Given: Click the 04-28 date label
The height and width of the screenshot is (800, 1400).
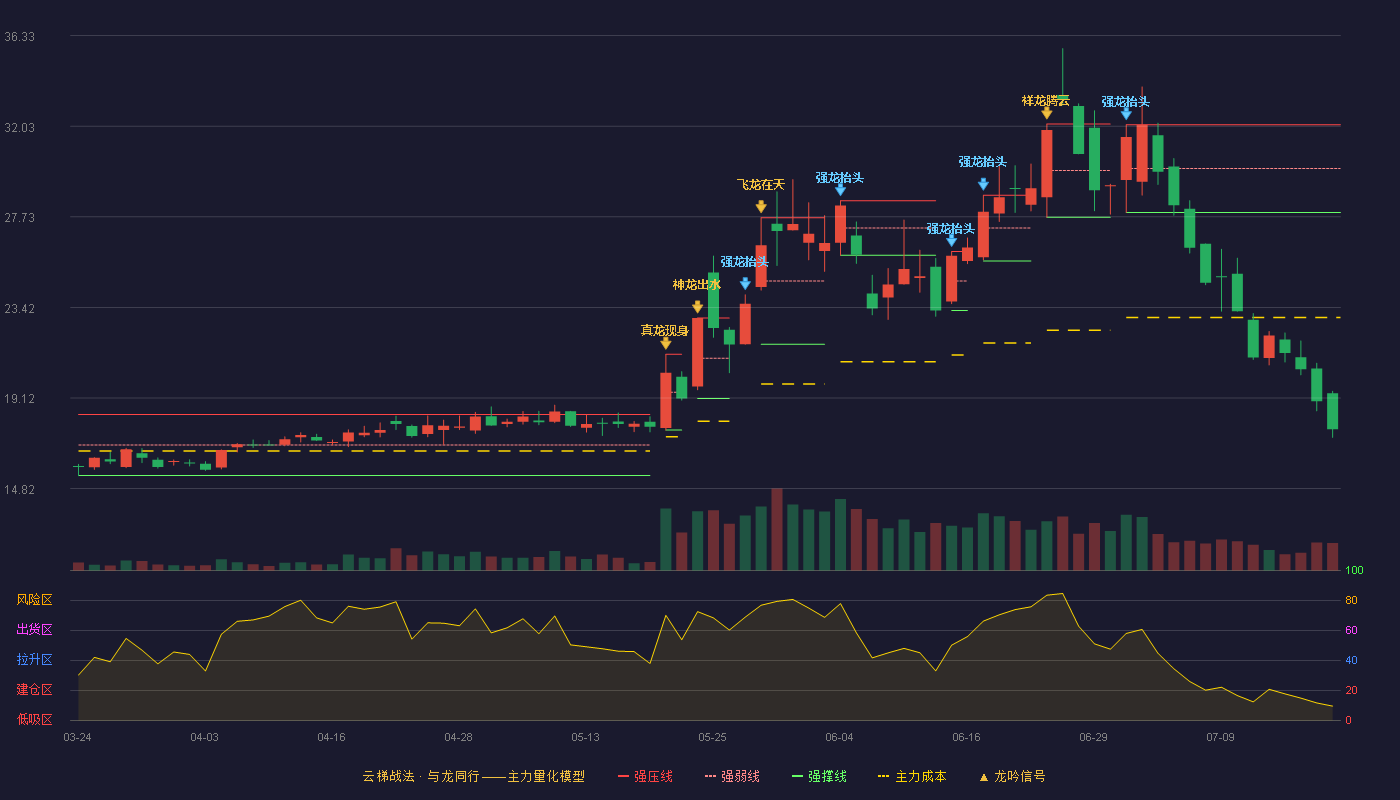Looking at the screenshot, I should coord(458,737).
